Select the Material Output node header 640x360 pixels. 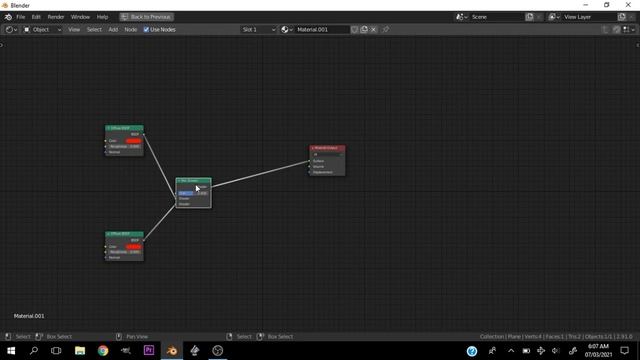click(x=327, y=148)
